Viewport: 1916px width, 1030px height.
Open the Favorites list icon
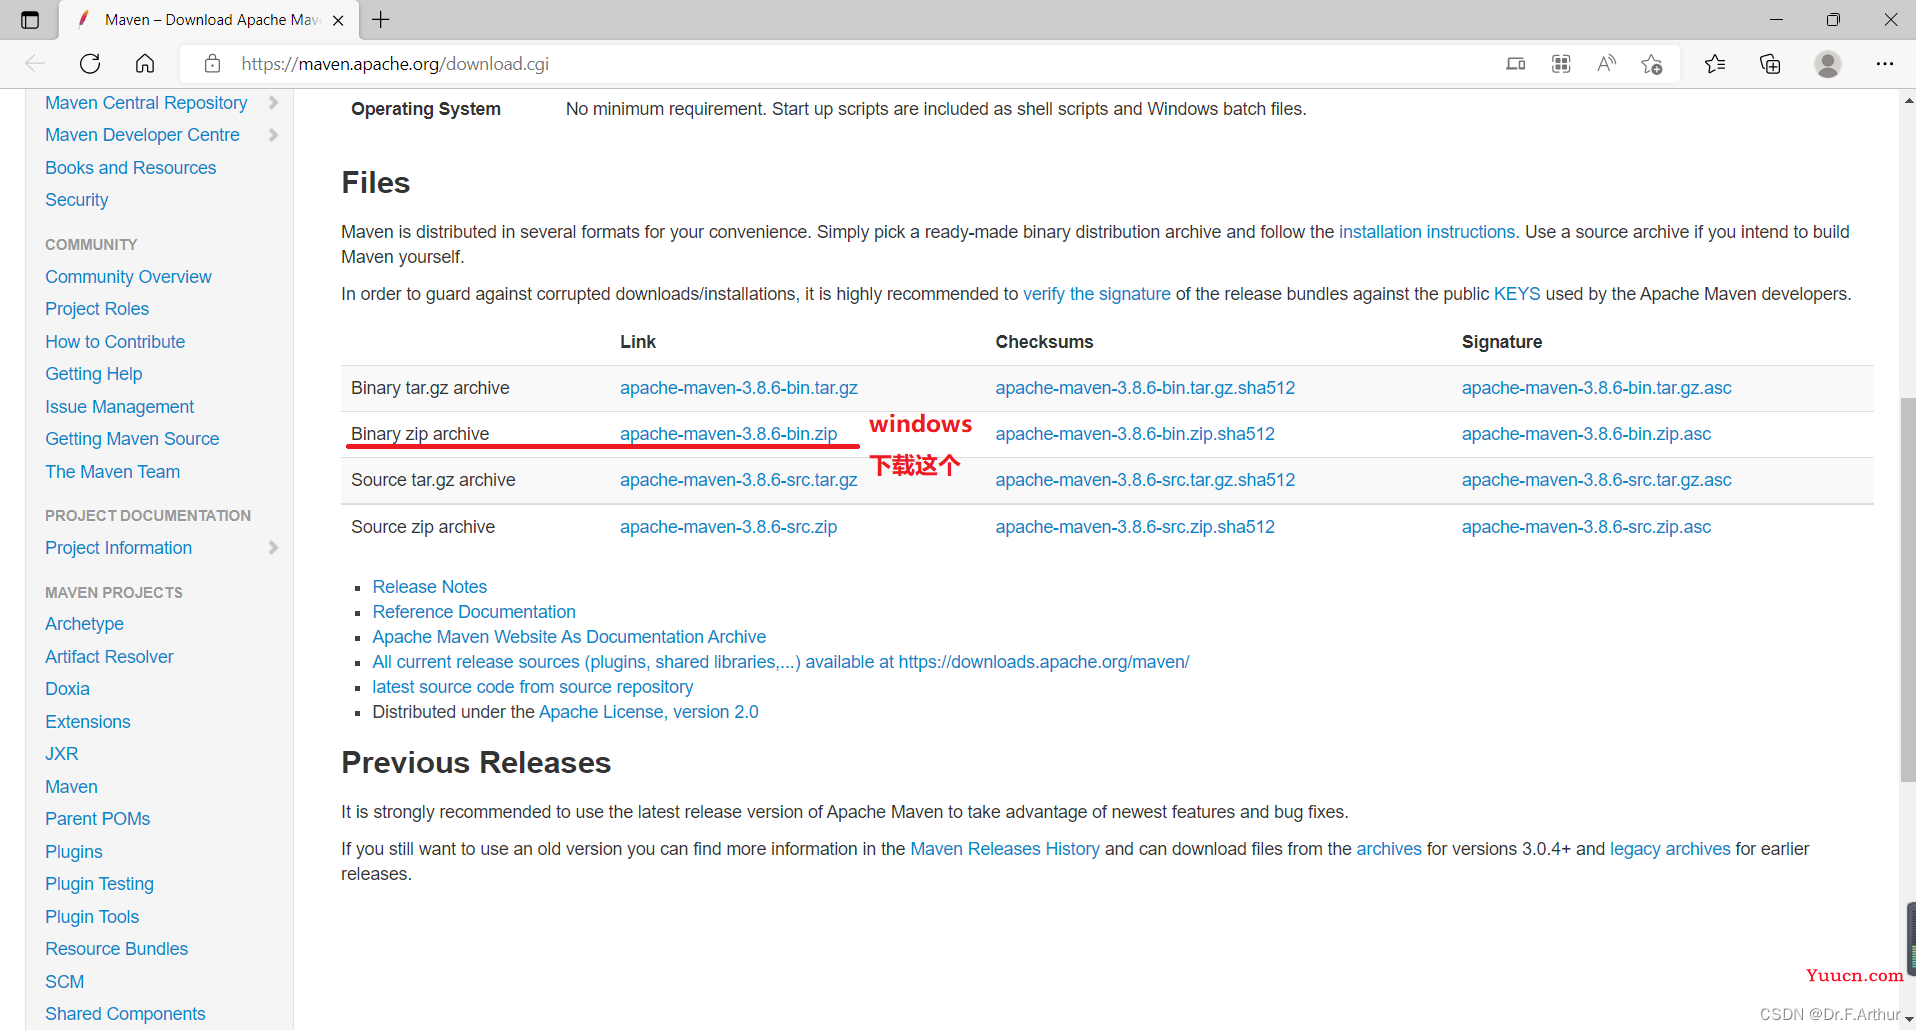[1715, 64]
